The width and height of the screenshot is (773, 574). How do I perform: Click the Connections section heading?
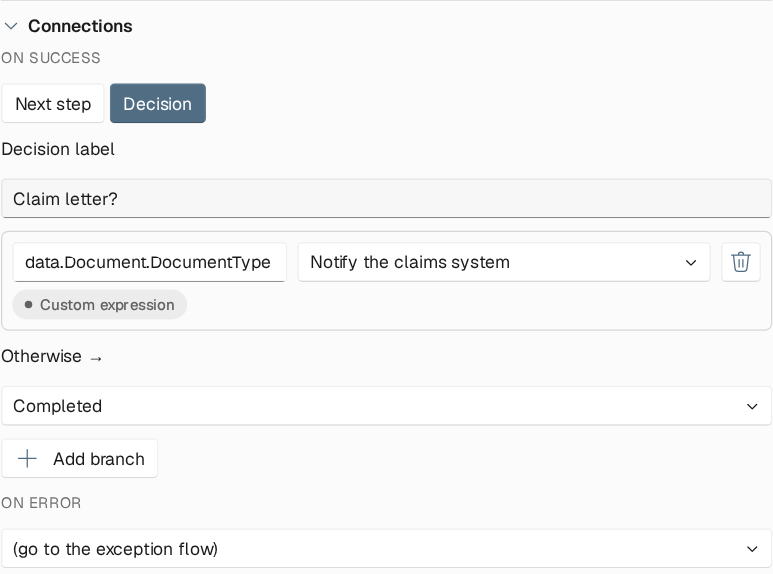(x=80, y=26)
